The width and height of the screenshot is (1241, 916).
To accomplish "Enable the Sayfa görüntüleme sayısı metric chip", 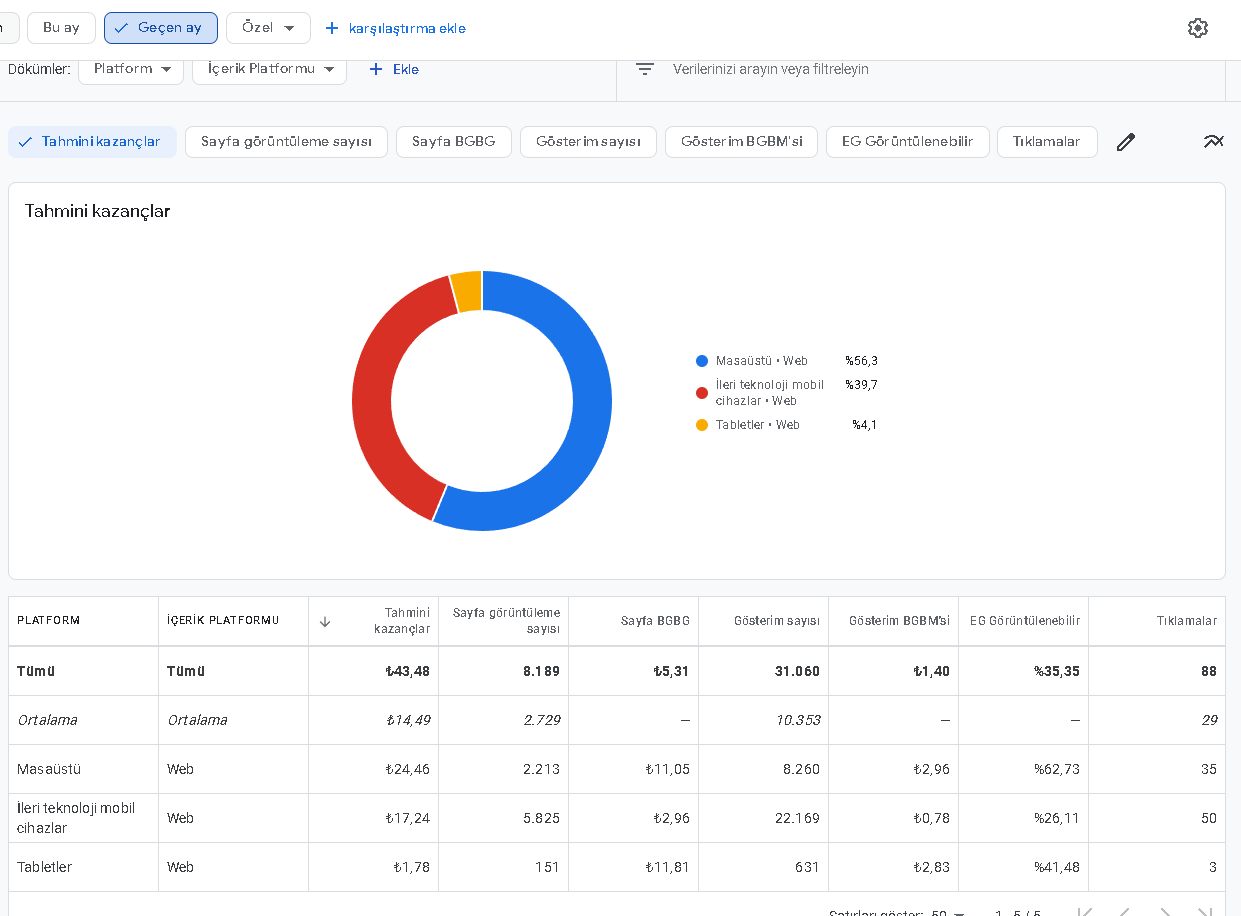I will click(x=287, y=142).
